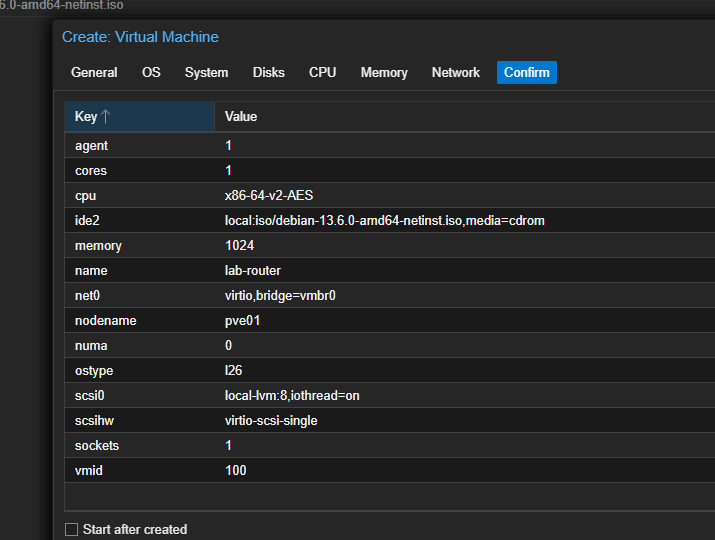
Task: Select the agent row key
Action: click(91, 146)
